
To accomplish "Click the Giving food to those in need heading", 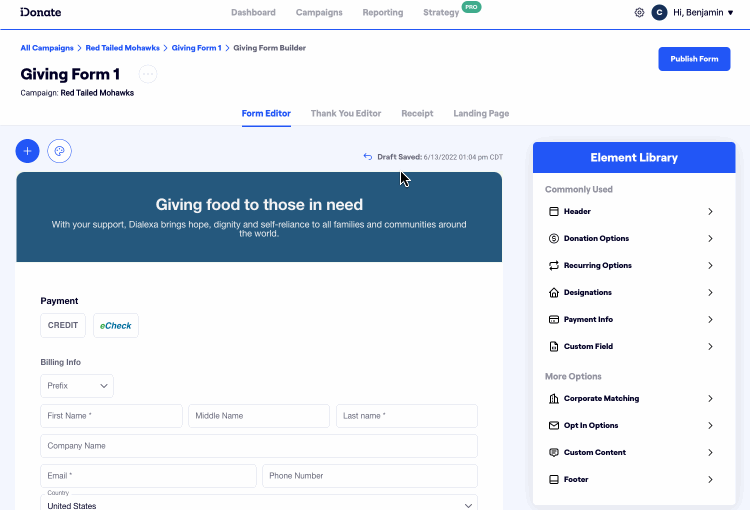I will tap(259, 205).
